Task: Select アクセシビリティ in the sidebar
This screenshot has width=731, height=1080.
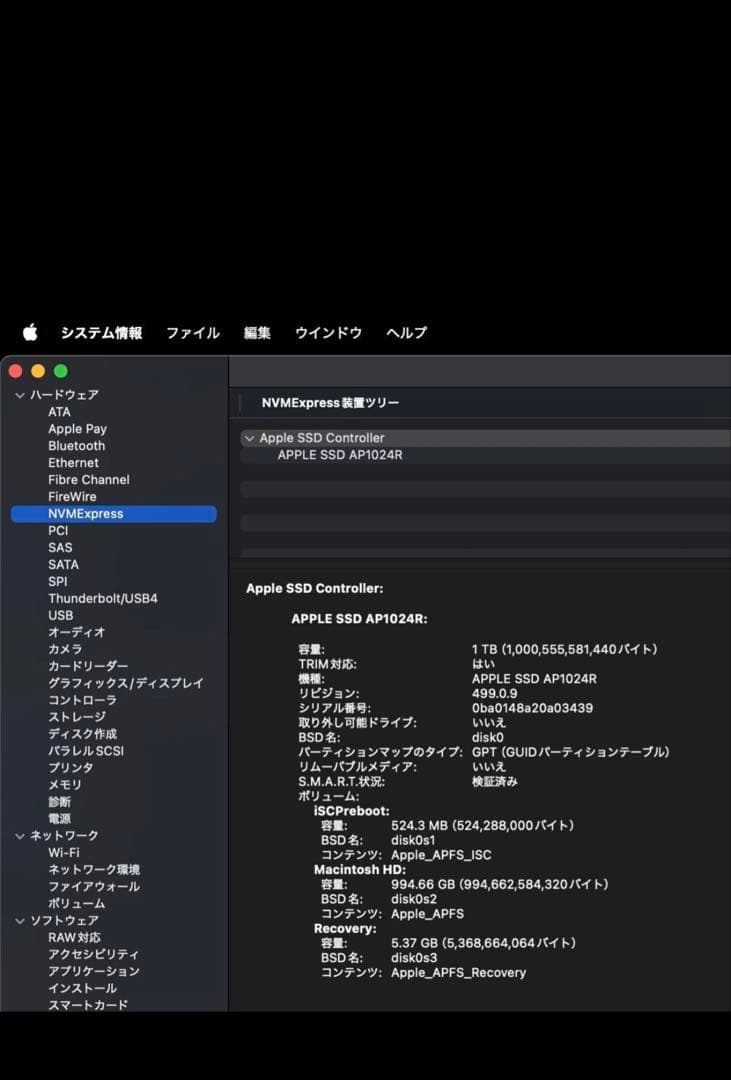Action: (x=94, y=954)
